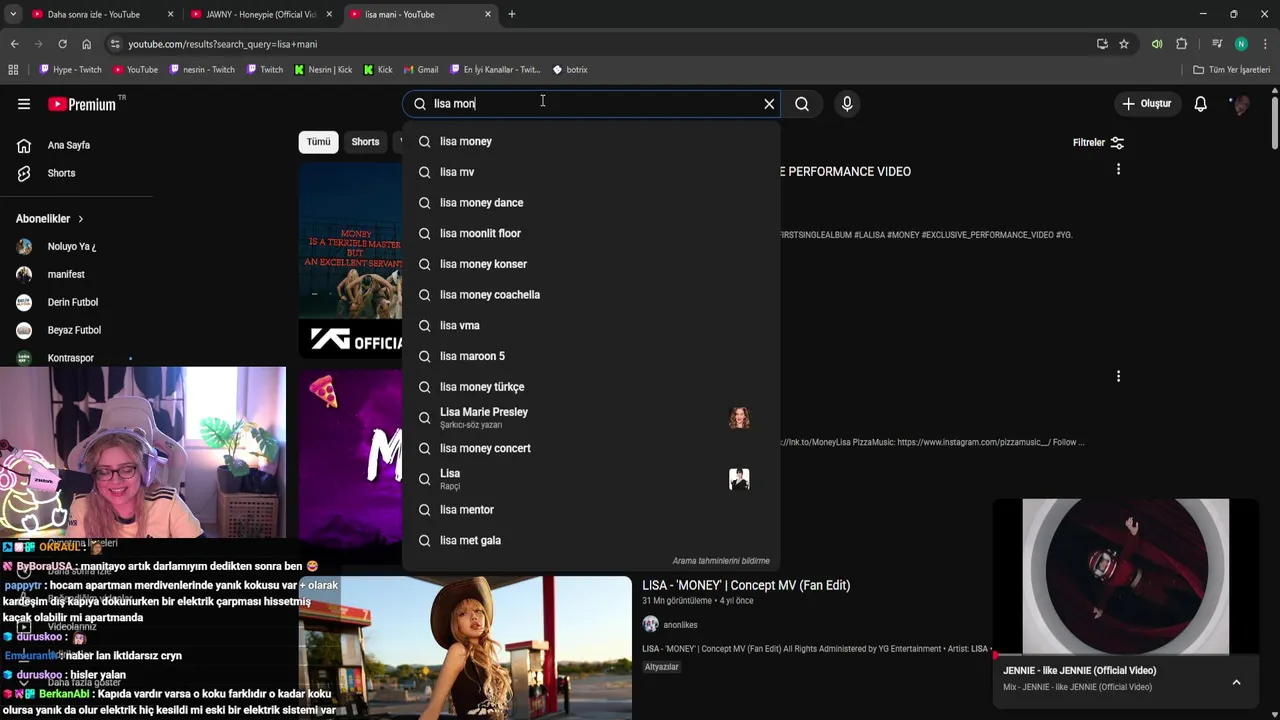Open the anonlikes channel link
1280x720 pixels.
click(680, 625)
